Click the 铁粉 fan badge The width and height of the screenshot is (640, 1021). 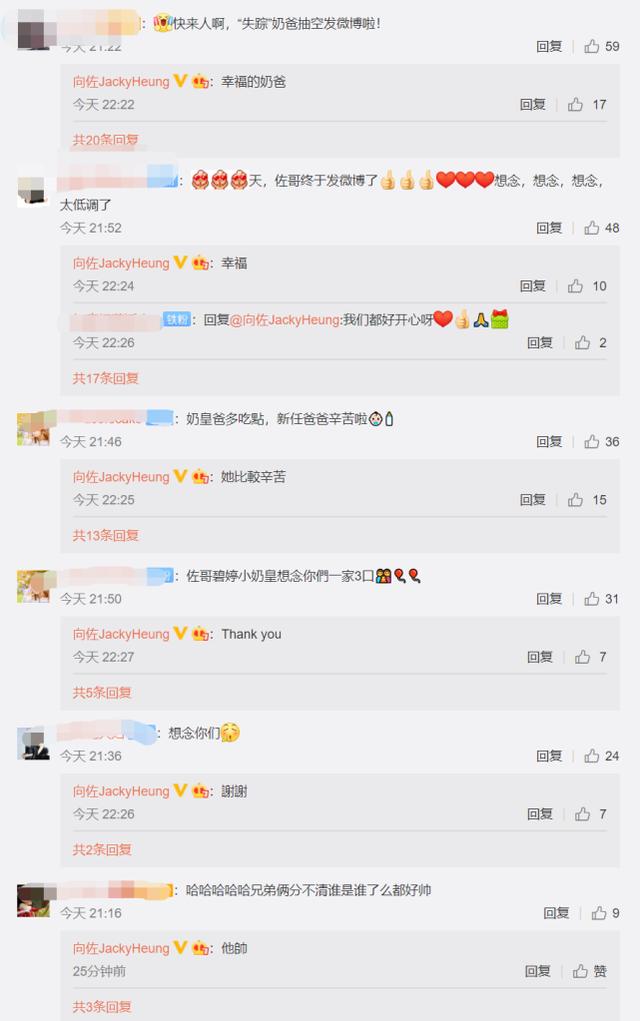click(x=176, y=320)
